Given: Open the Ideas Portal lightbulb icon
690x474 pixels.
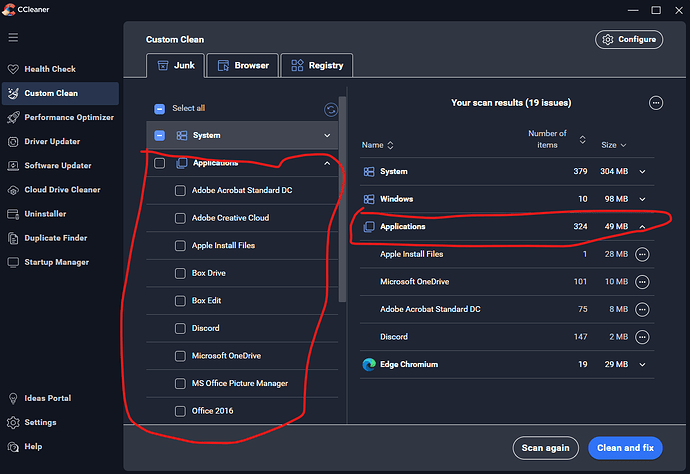Looking at the screenshot, I should pos(13,400).
